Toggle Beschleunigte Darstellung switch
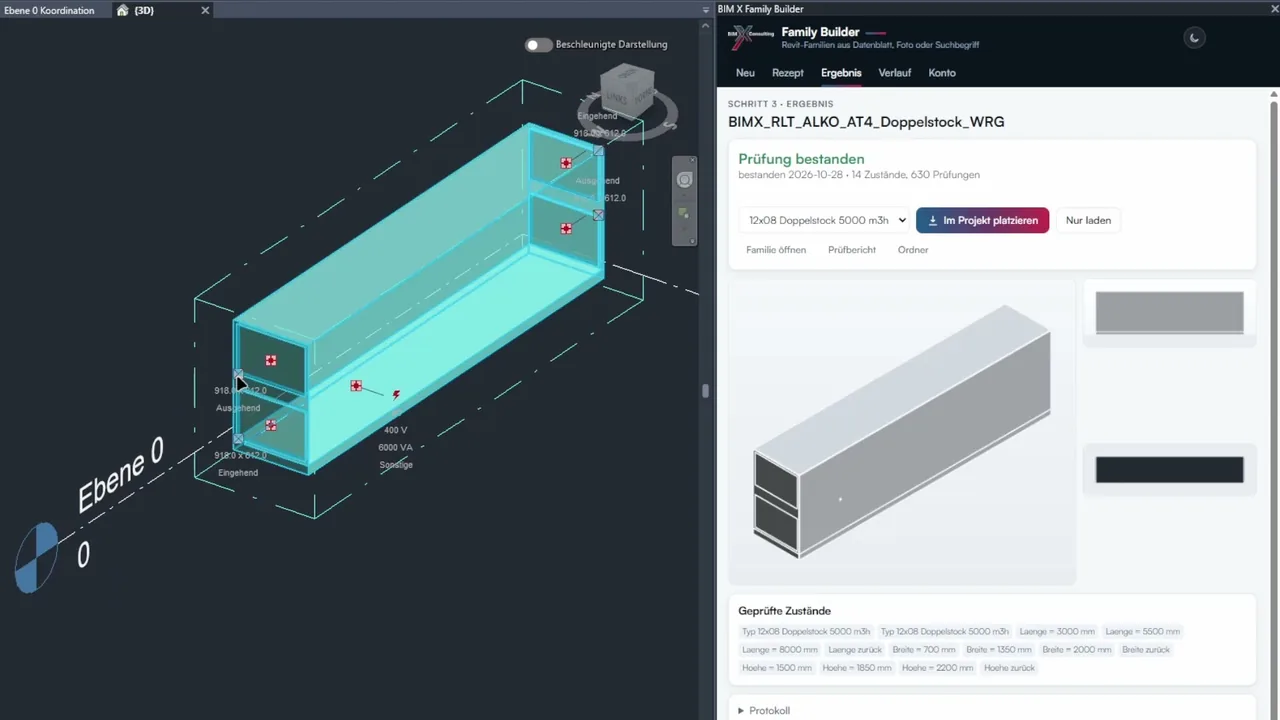Image resolution: width=1280 pixels, height=720 pixels. coord(539,44)
